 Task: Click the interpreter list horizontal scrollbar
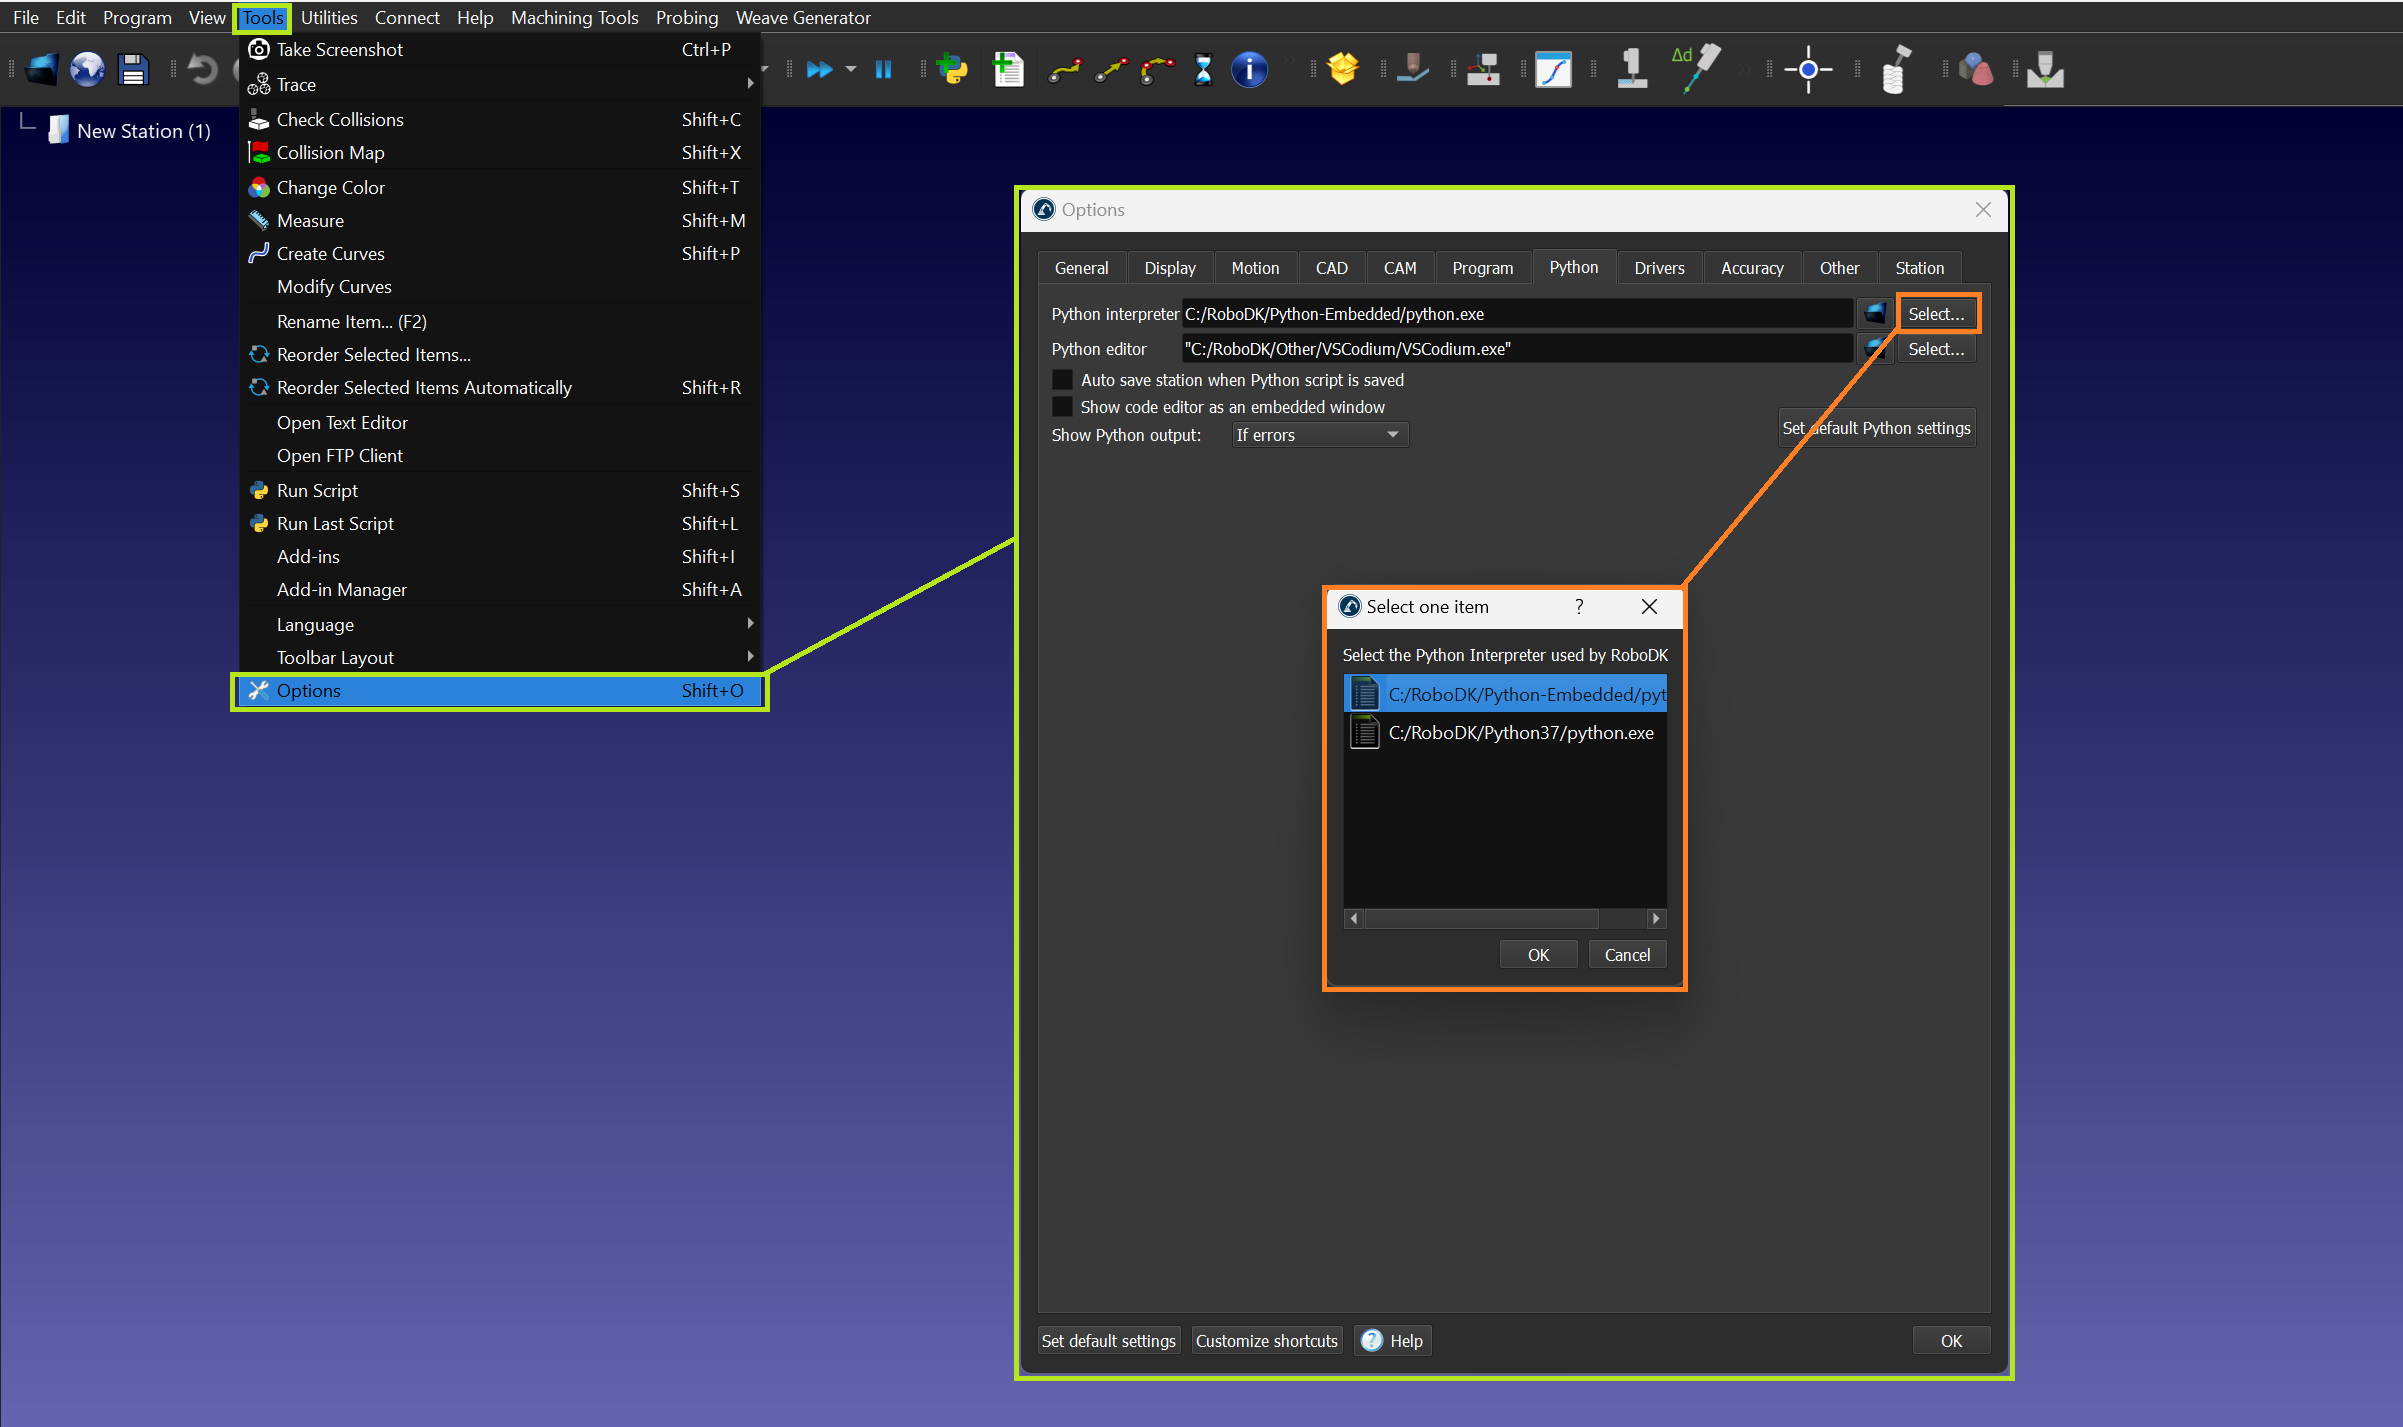[1480, 918]
